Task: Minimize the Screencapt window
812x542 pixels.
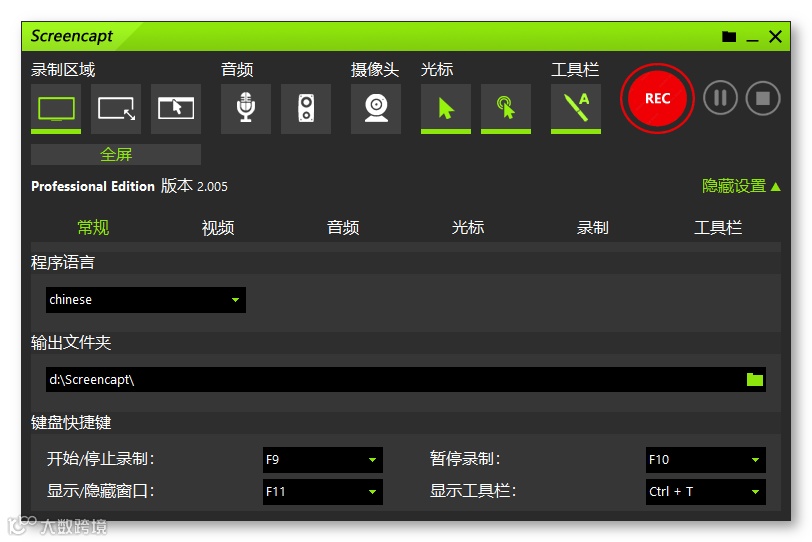Action: click(752, 37)
